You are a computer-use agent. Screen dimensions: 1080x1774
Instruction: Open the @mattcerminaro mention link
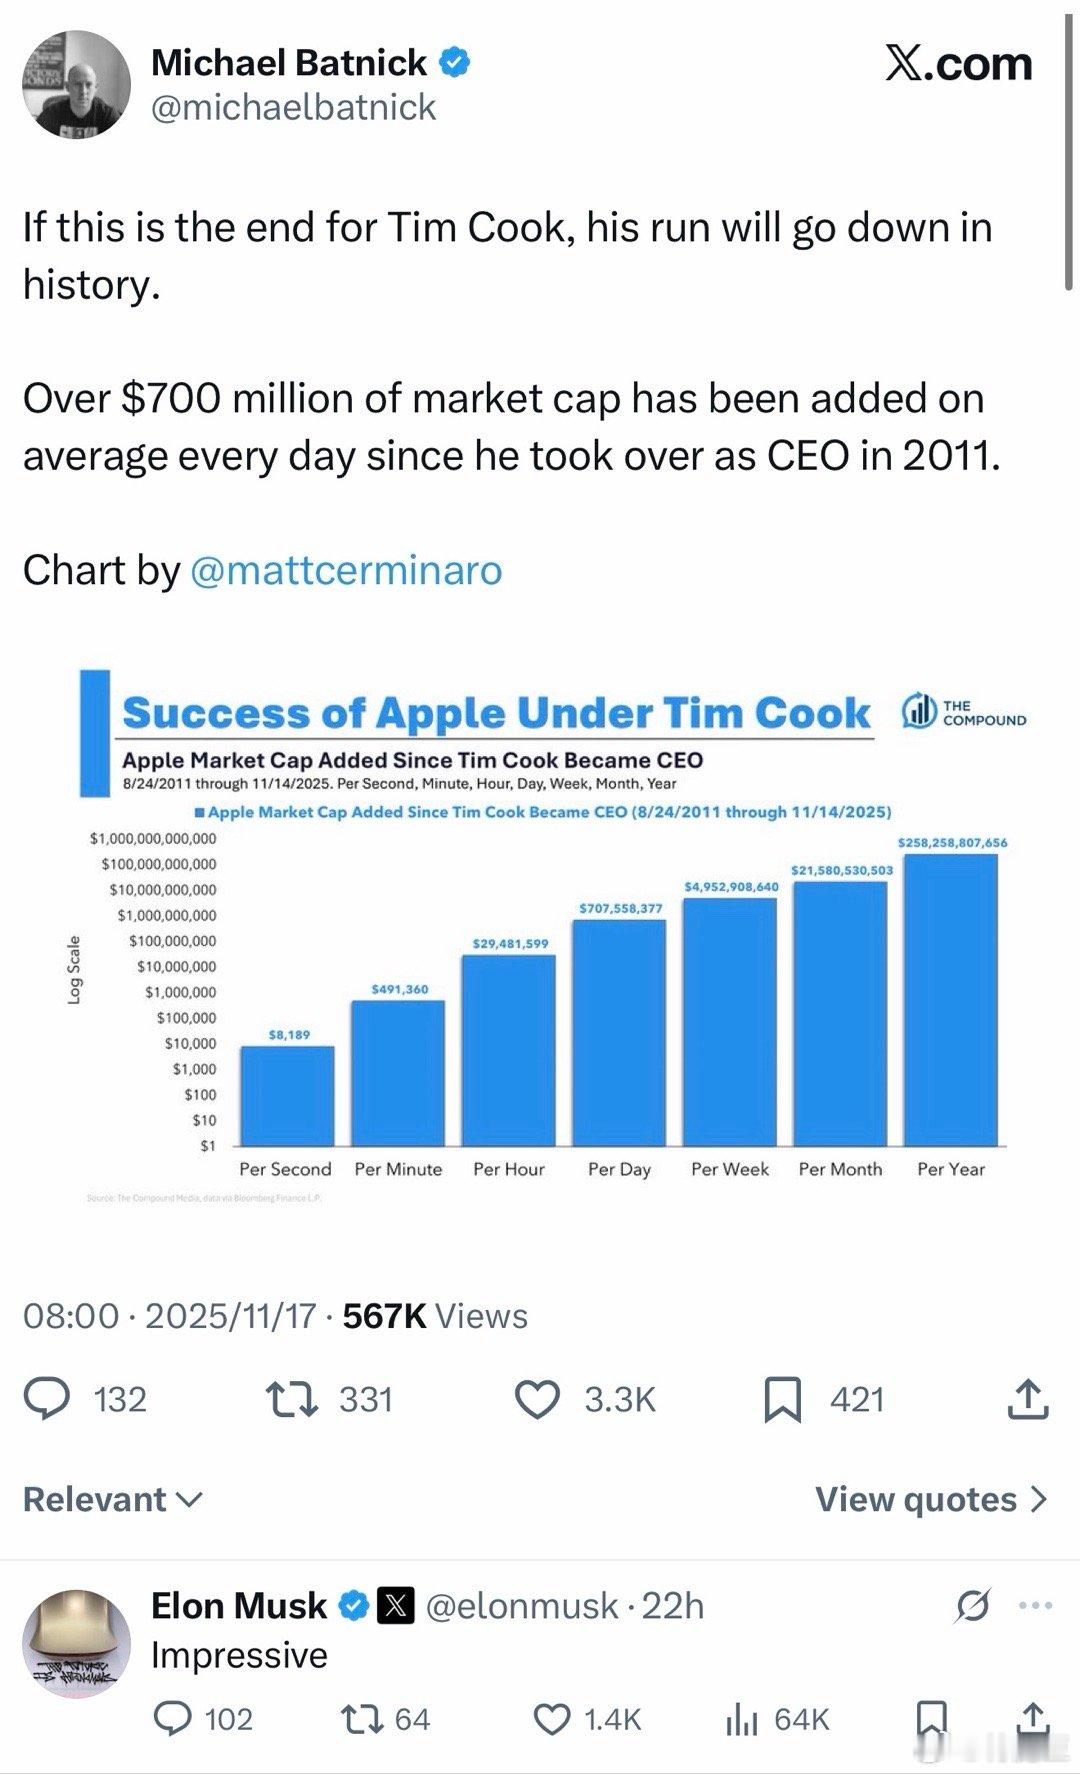coord(345,570)
